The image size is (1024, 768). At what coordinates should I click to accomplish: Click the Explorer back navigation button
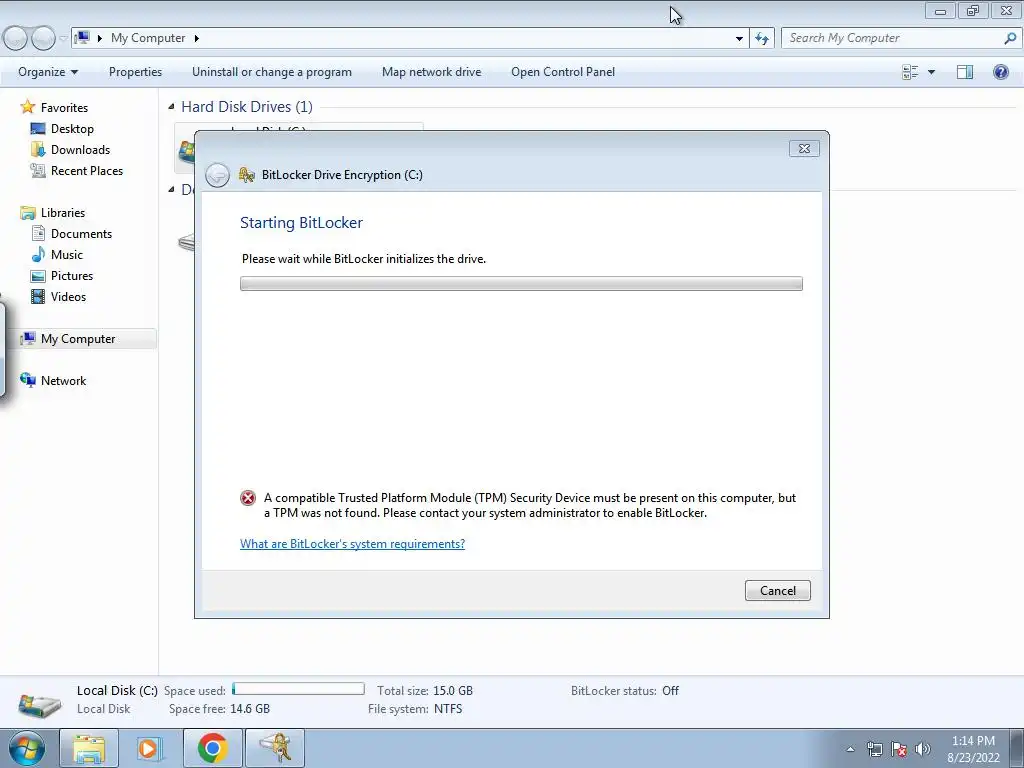(16, 38)
